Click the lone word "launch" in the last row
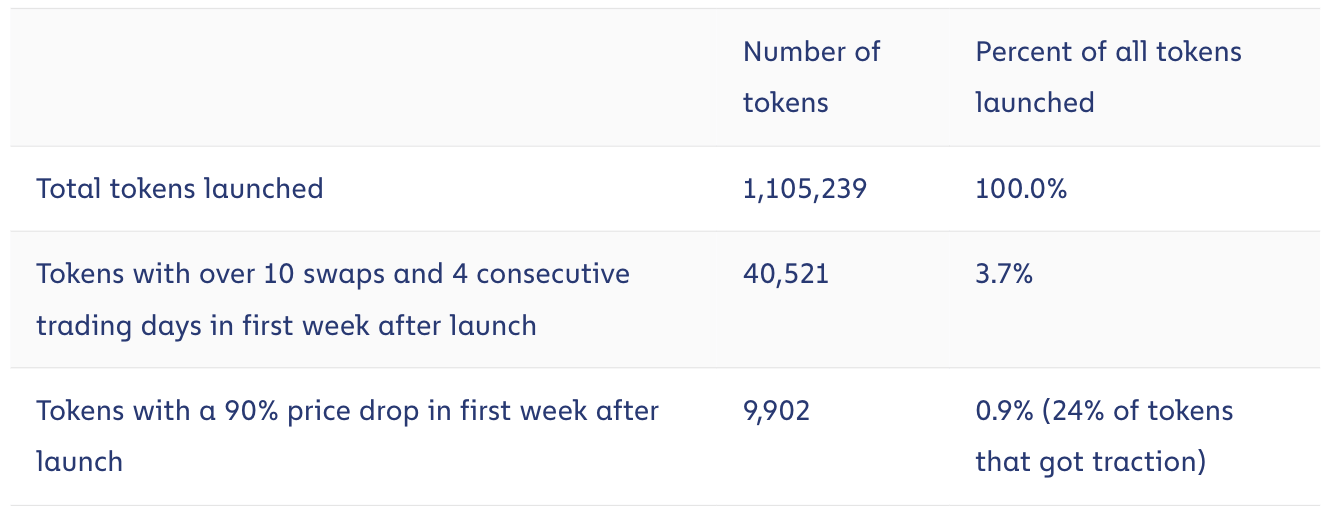This screenshot has height=512, width=1324. (x=79, y=462)
